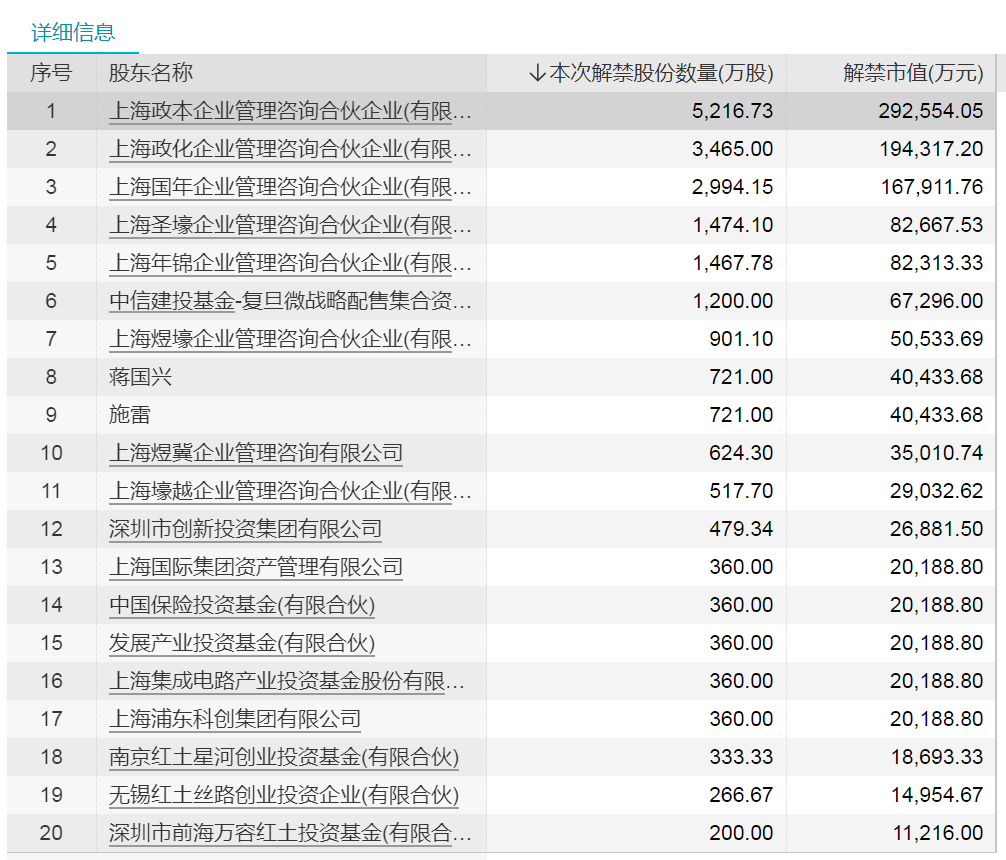The height and width of the screenshot is (860, 1006).
Task: Select share quantity 901.10
Action: (741, 339)
